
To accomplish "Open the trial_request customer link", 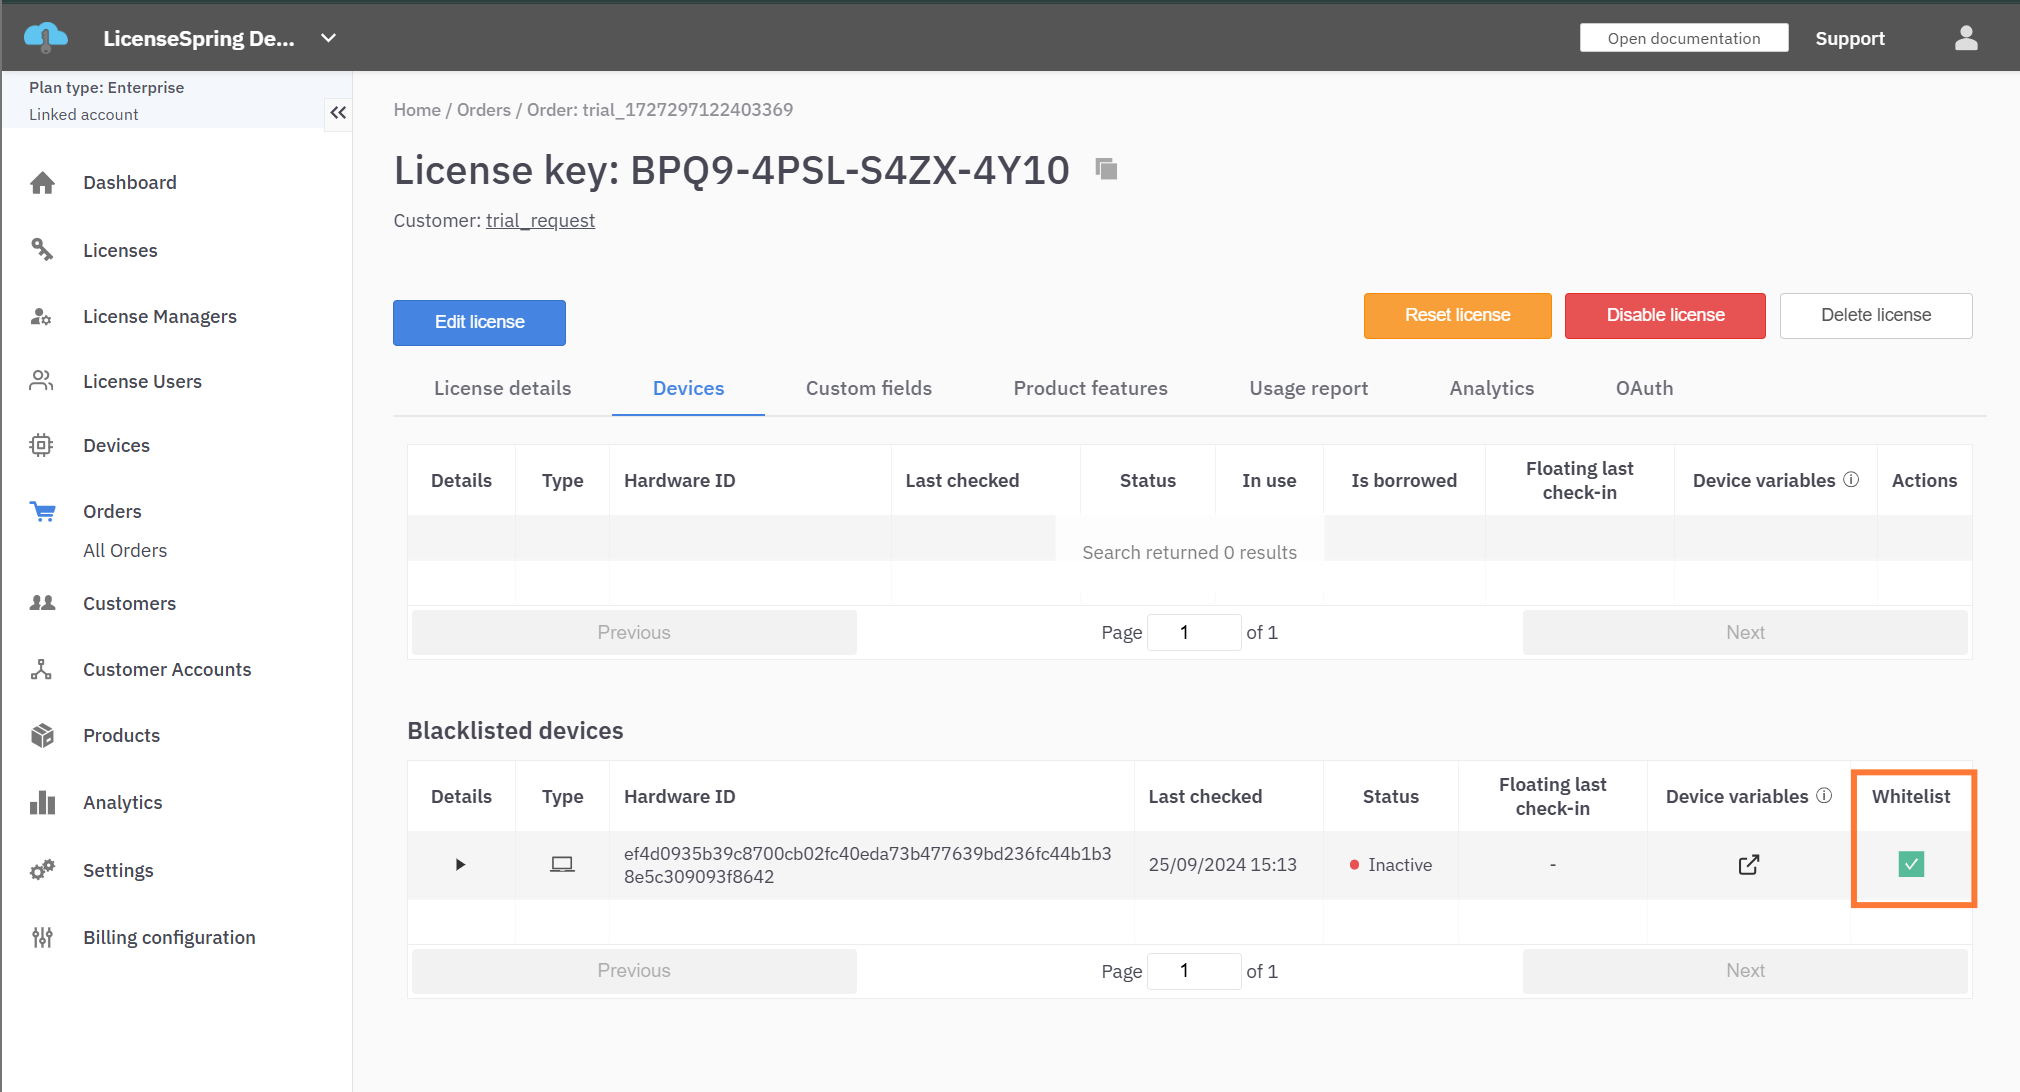I will click(540, 221).
